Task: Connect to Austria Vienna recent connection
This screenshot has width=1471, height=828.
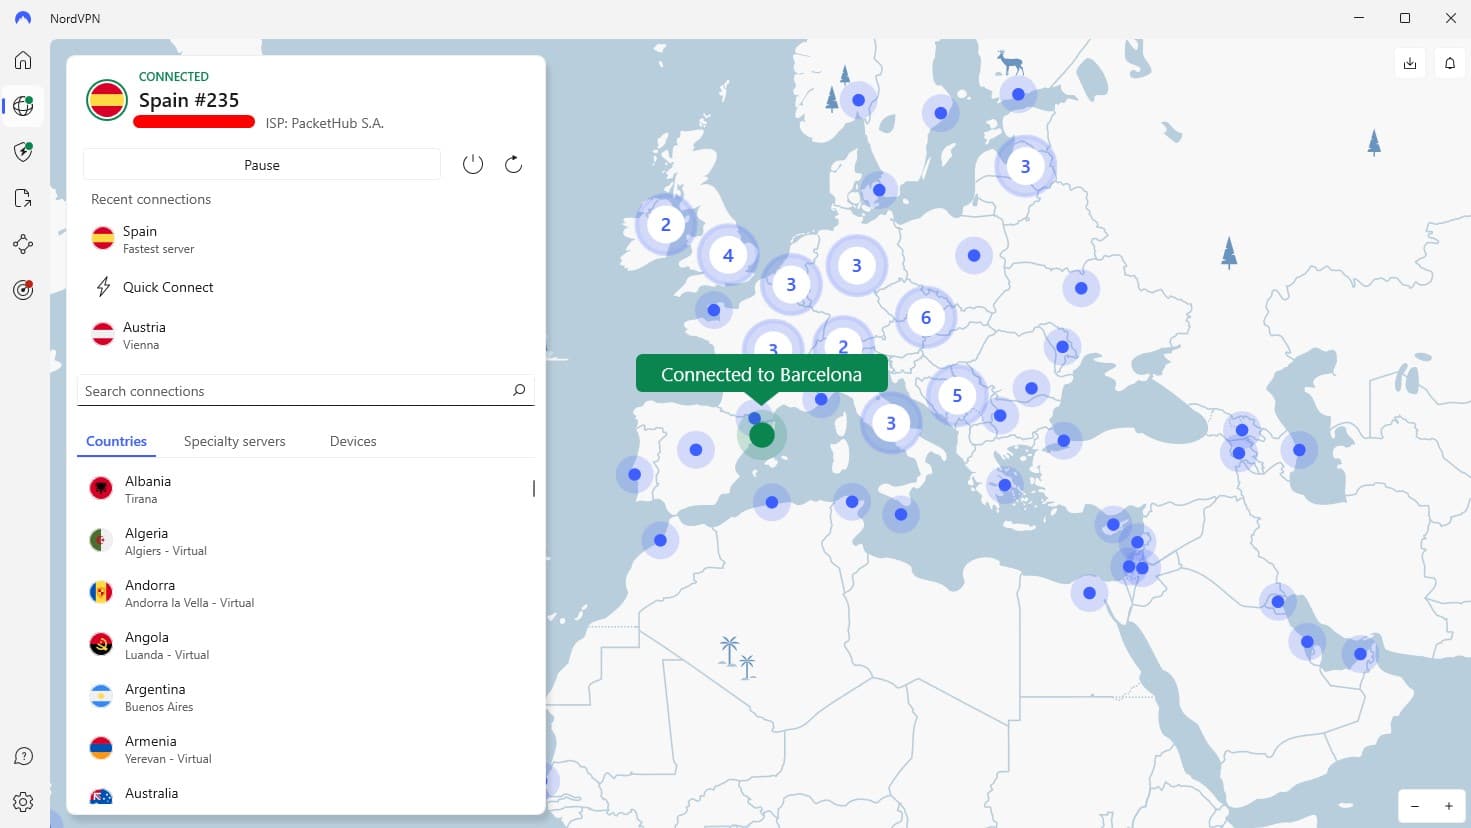Action: [306, 335]
